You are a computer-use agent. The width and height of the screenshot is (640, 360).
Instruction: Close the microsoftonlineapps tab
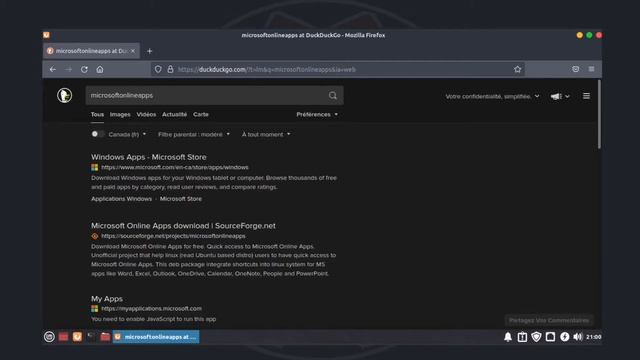[133, 51]
